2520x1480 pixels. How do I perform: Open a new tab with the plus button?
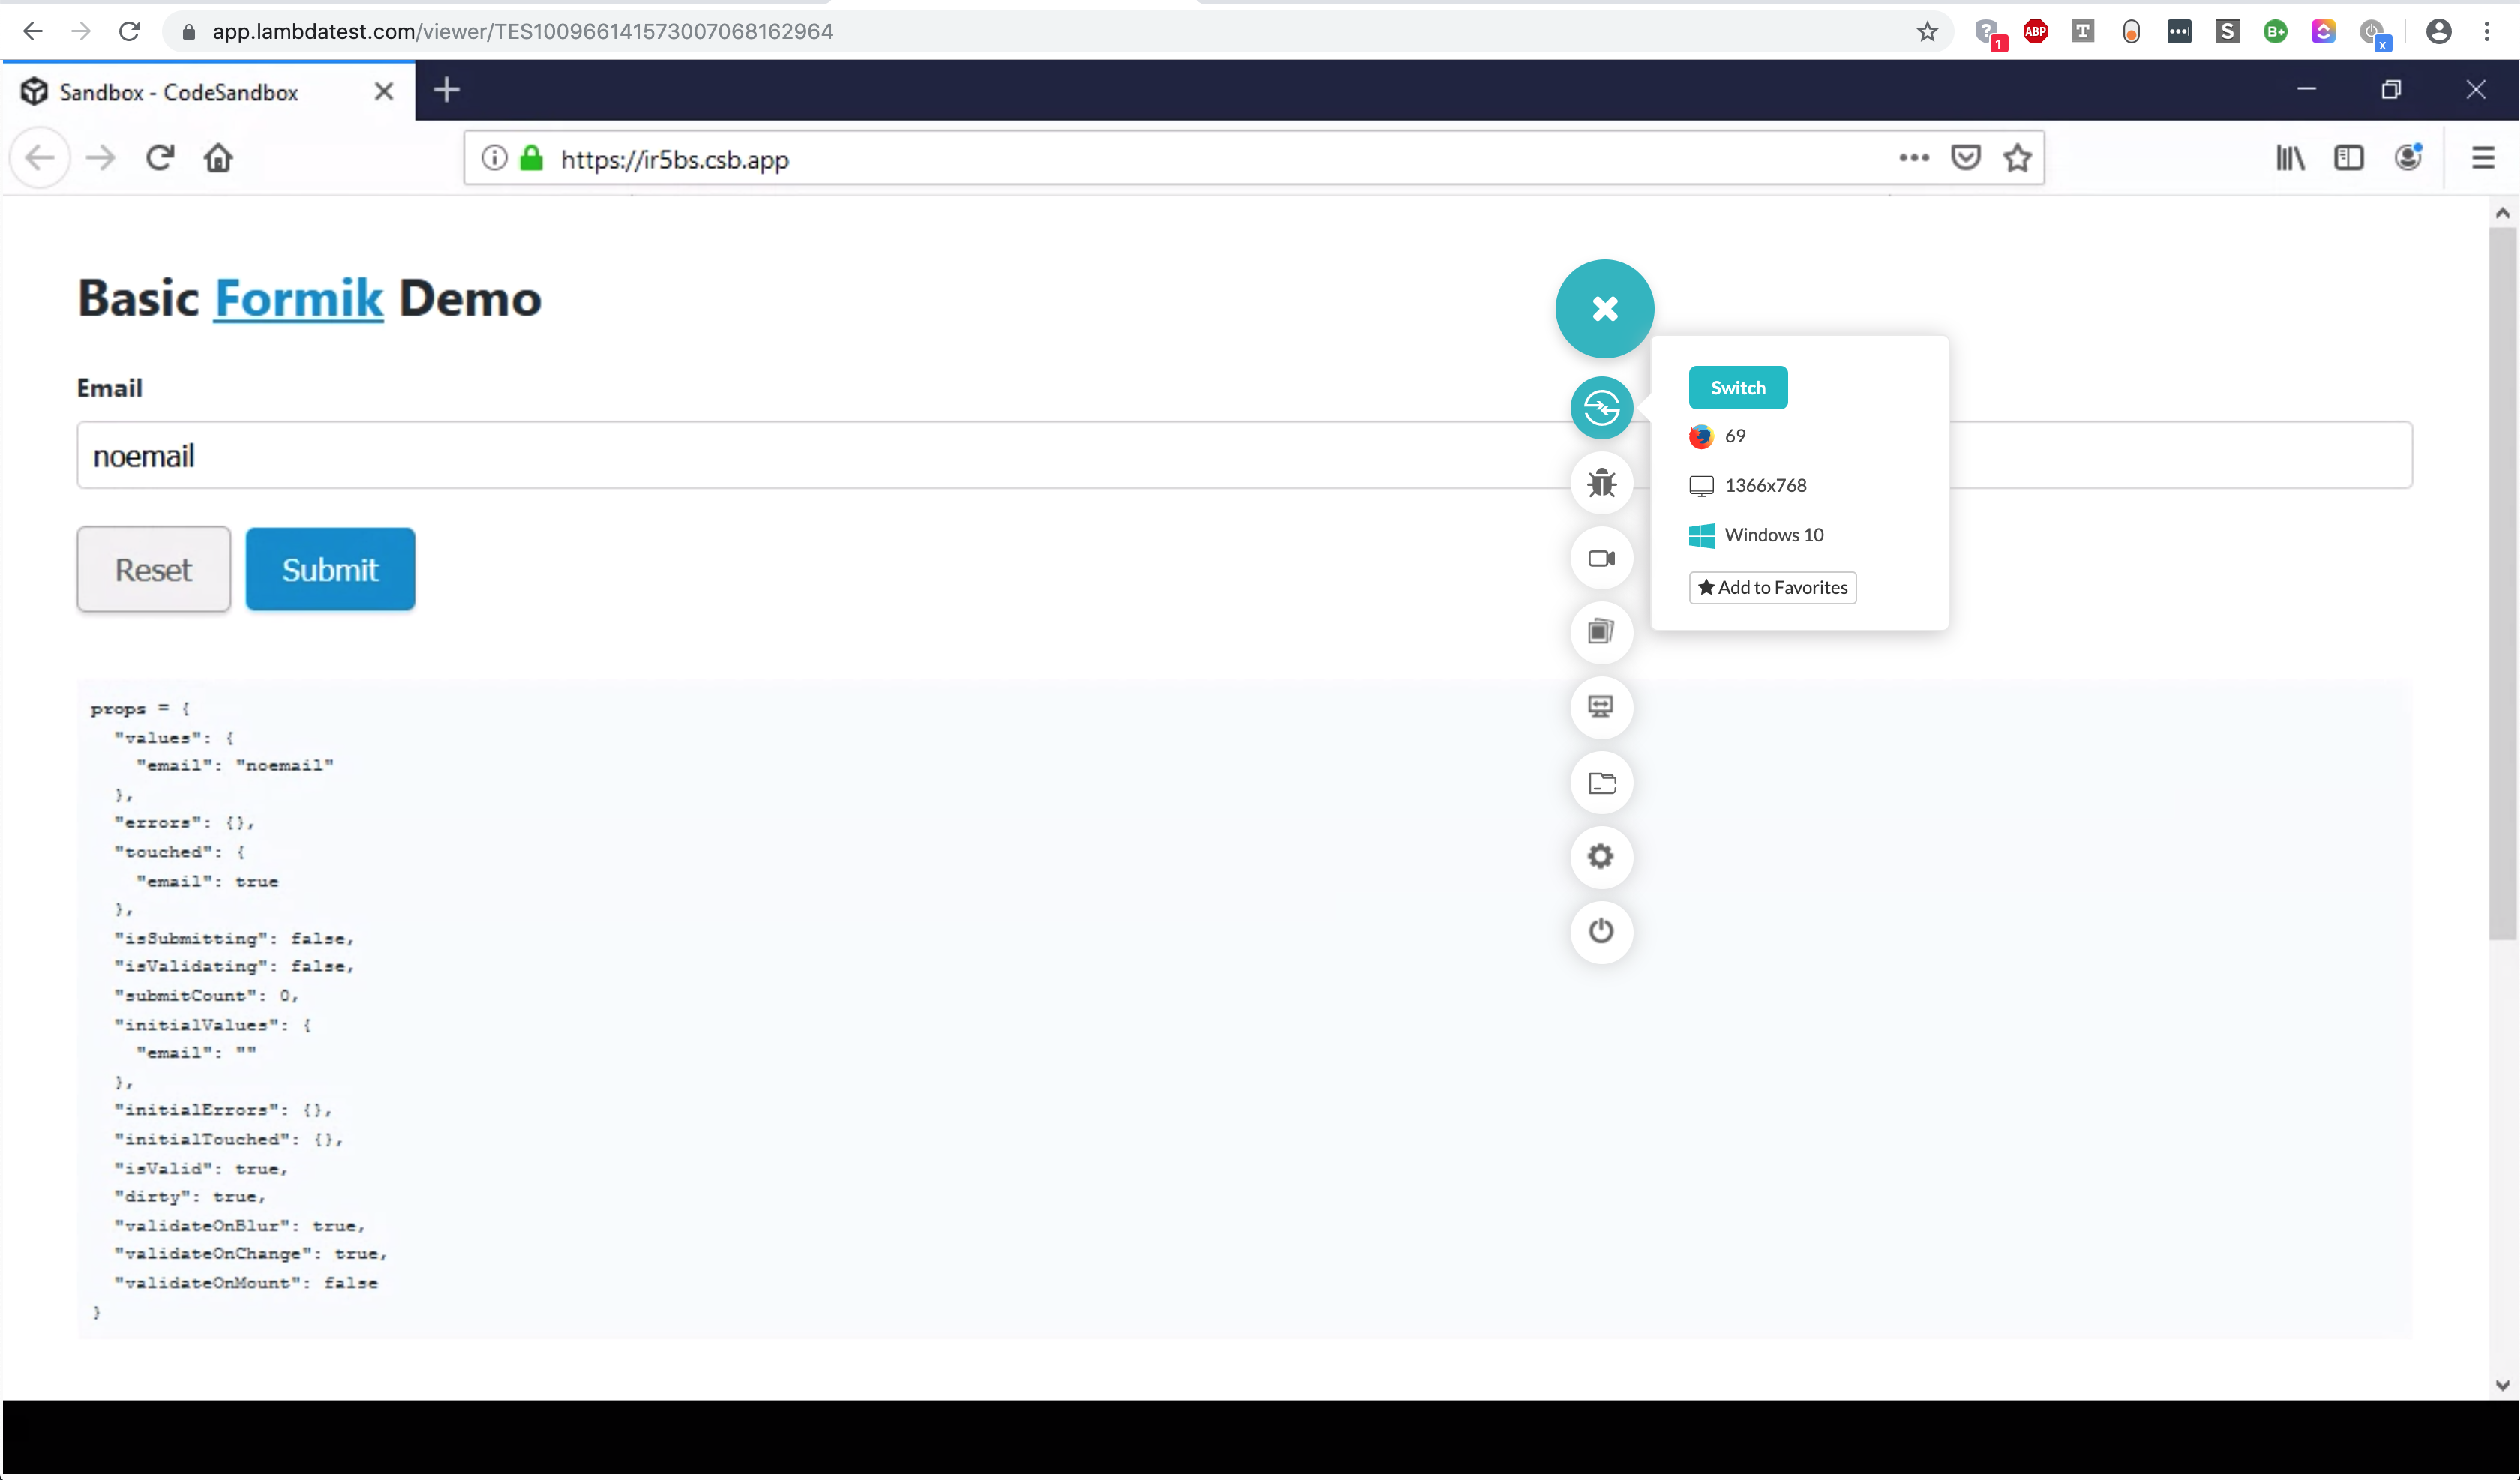(x=447, y=89)
